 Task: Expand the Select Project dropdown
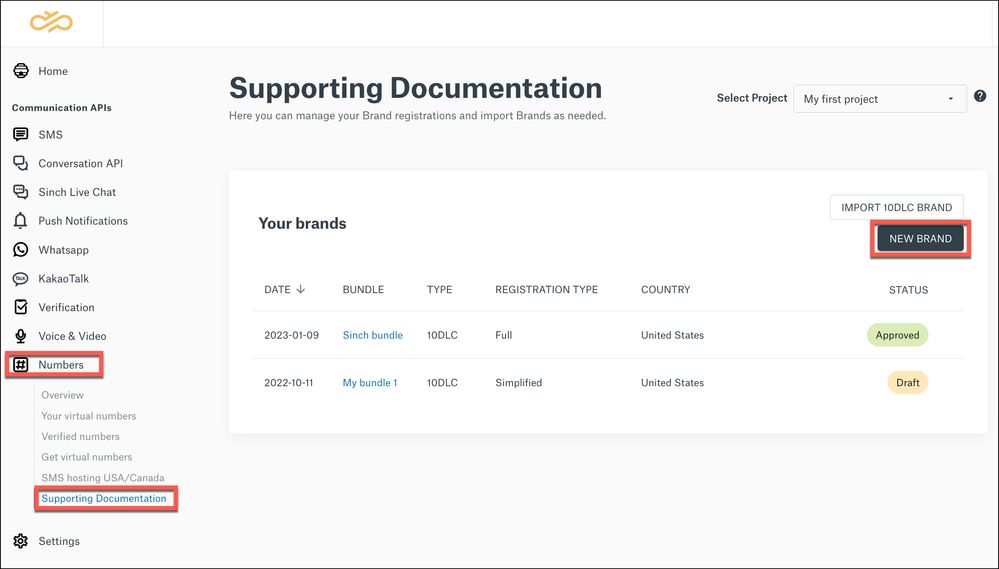pos(879,99)
